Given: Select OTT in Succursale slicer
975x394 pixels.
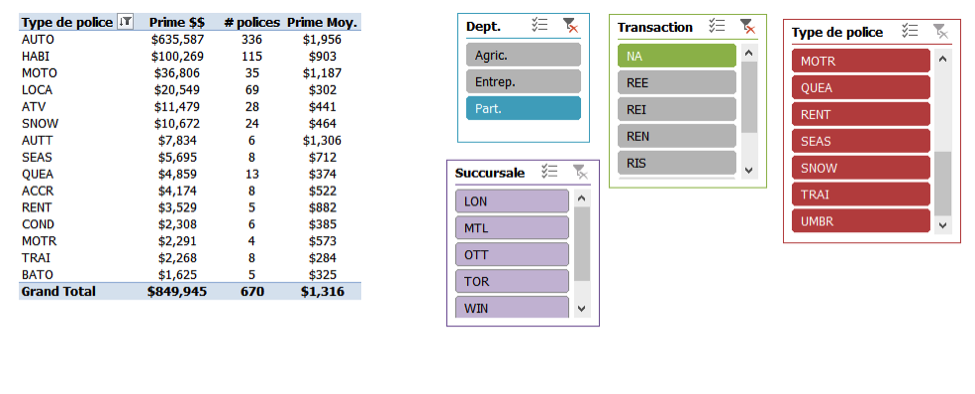Looking at the screenshot, I should [x=512, y=255].
